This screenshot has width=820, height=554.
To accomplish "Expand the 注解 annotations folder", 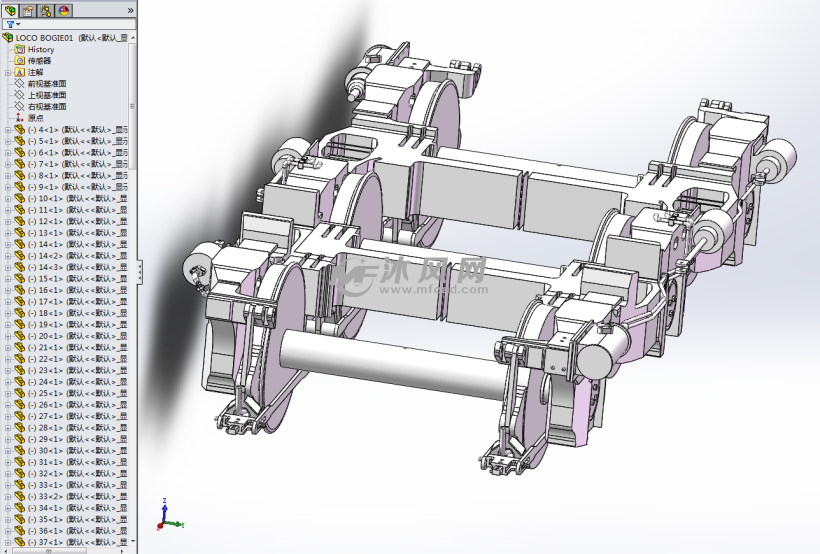I will coord(8,72).
